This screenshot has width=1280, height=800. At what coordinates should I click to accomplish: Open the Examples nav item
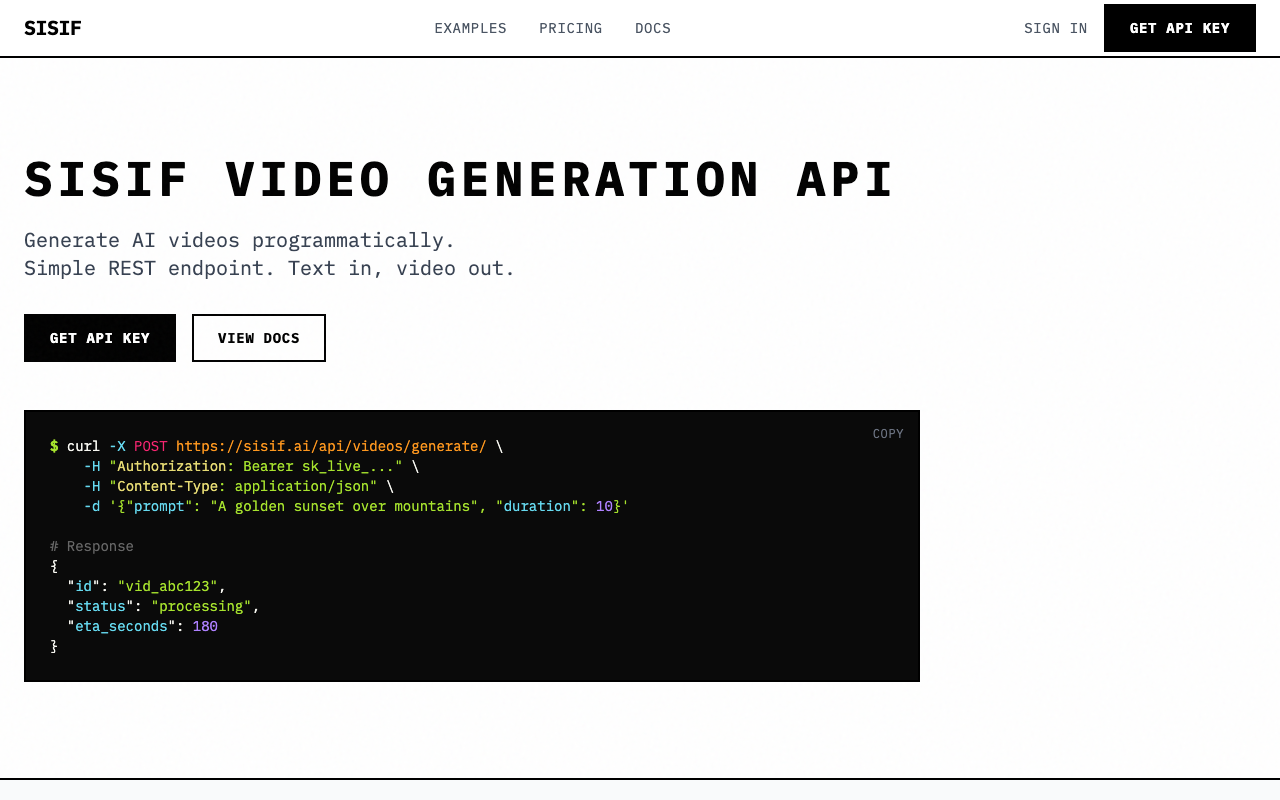coord(470,28)
